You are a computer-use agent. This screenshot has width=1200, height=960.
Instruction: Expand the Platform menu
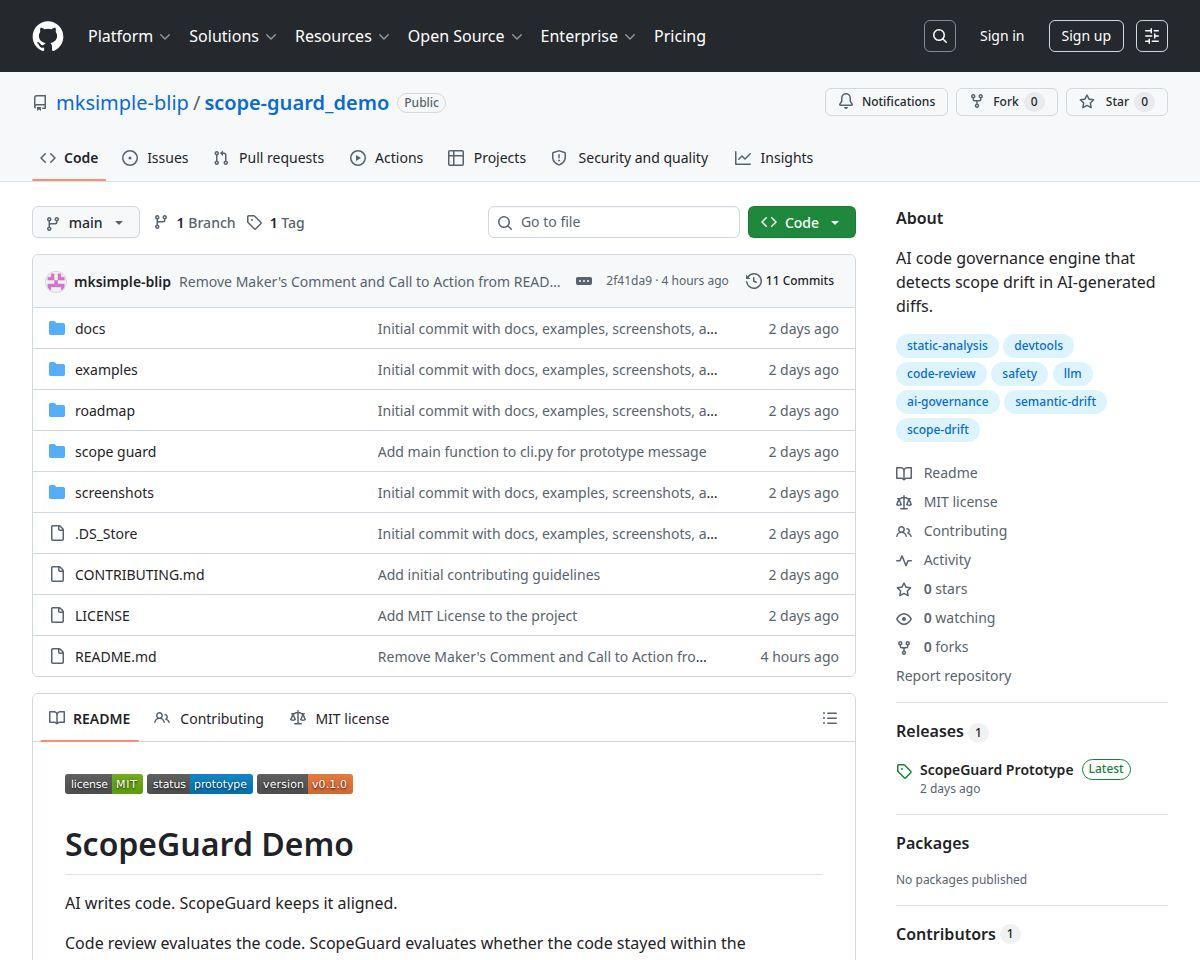click(129, 36)
